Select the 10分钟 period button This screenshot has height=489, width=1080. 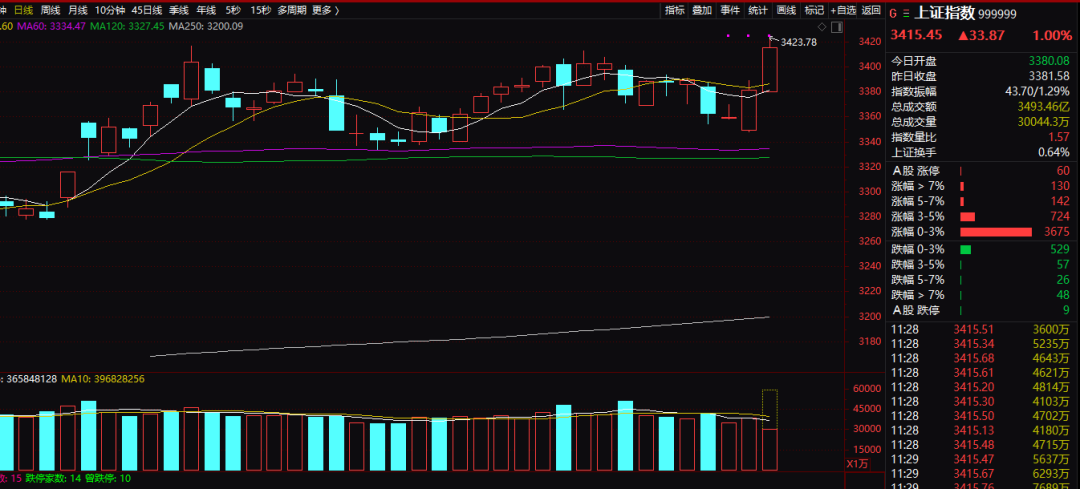109,10
